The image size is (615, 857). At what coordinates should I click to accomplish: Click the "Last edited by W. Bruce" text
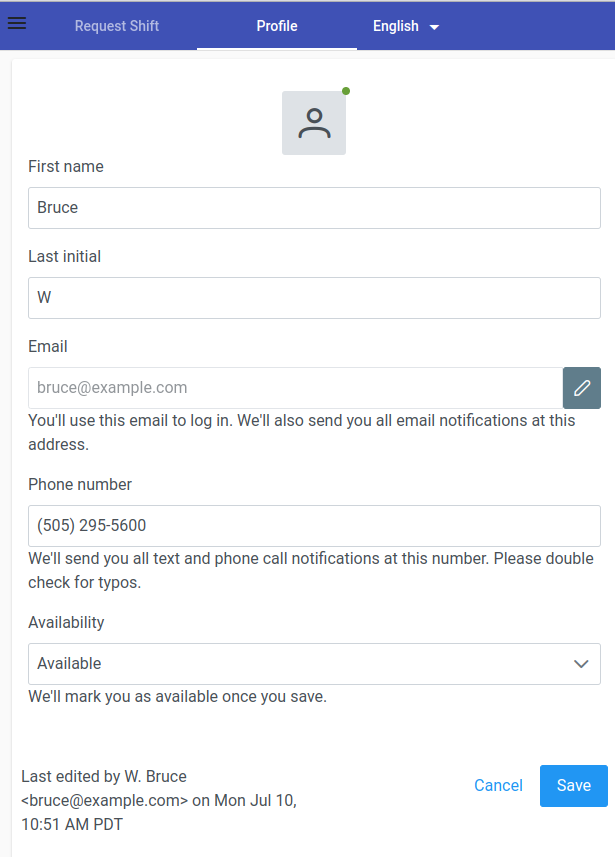pos(104,777)
